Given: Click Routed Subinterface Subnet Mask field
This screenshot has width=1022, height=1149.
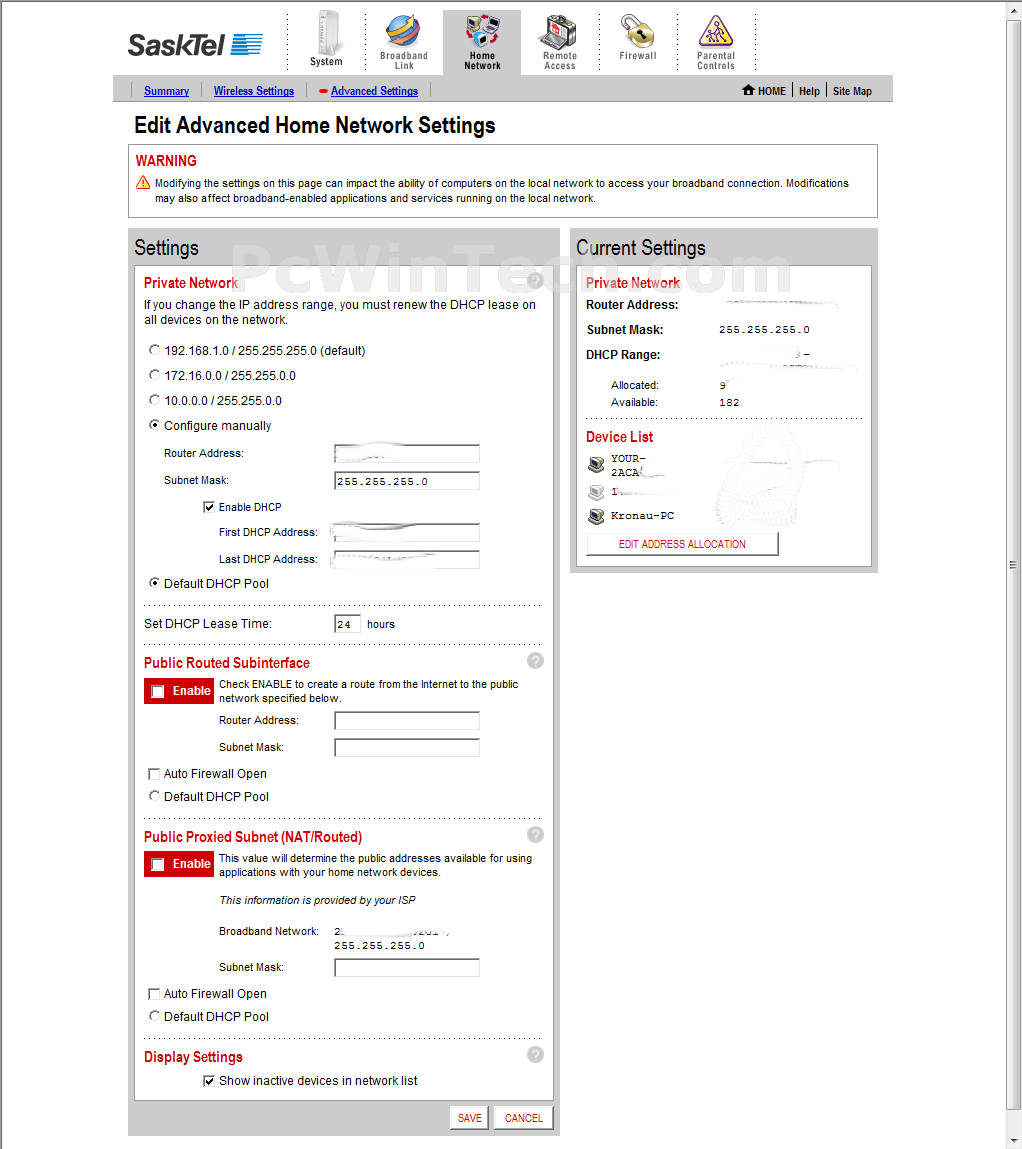Looking at the screenshot, I should pos(407,748).
